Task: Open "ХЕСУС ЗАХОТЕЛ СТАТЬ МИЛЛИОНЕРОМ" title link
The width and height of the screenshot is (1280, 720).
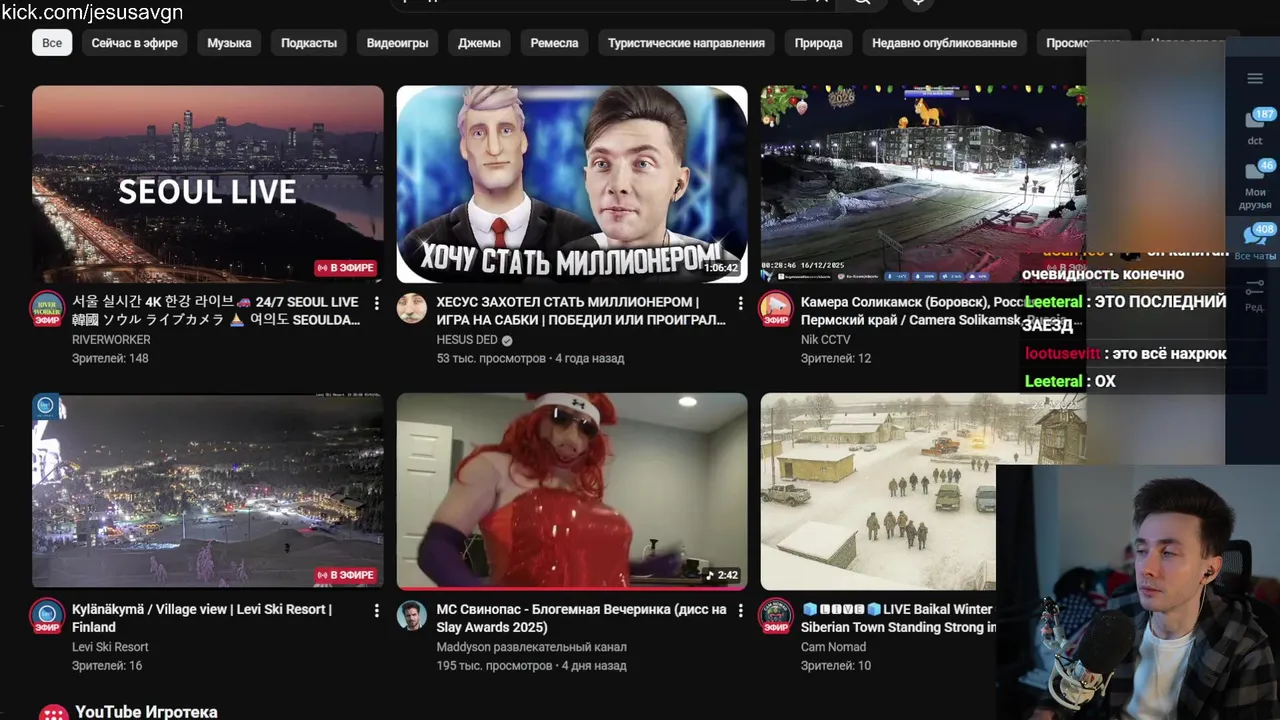Action: point(581,311)
